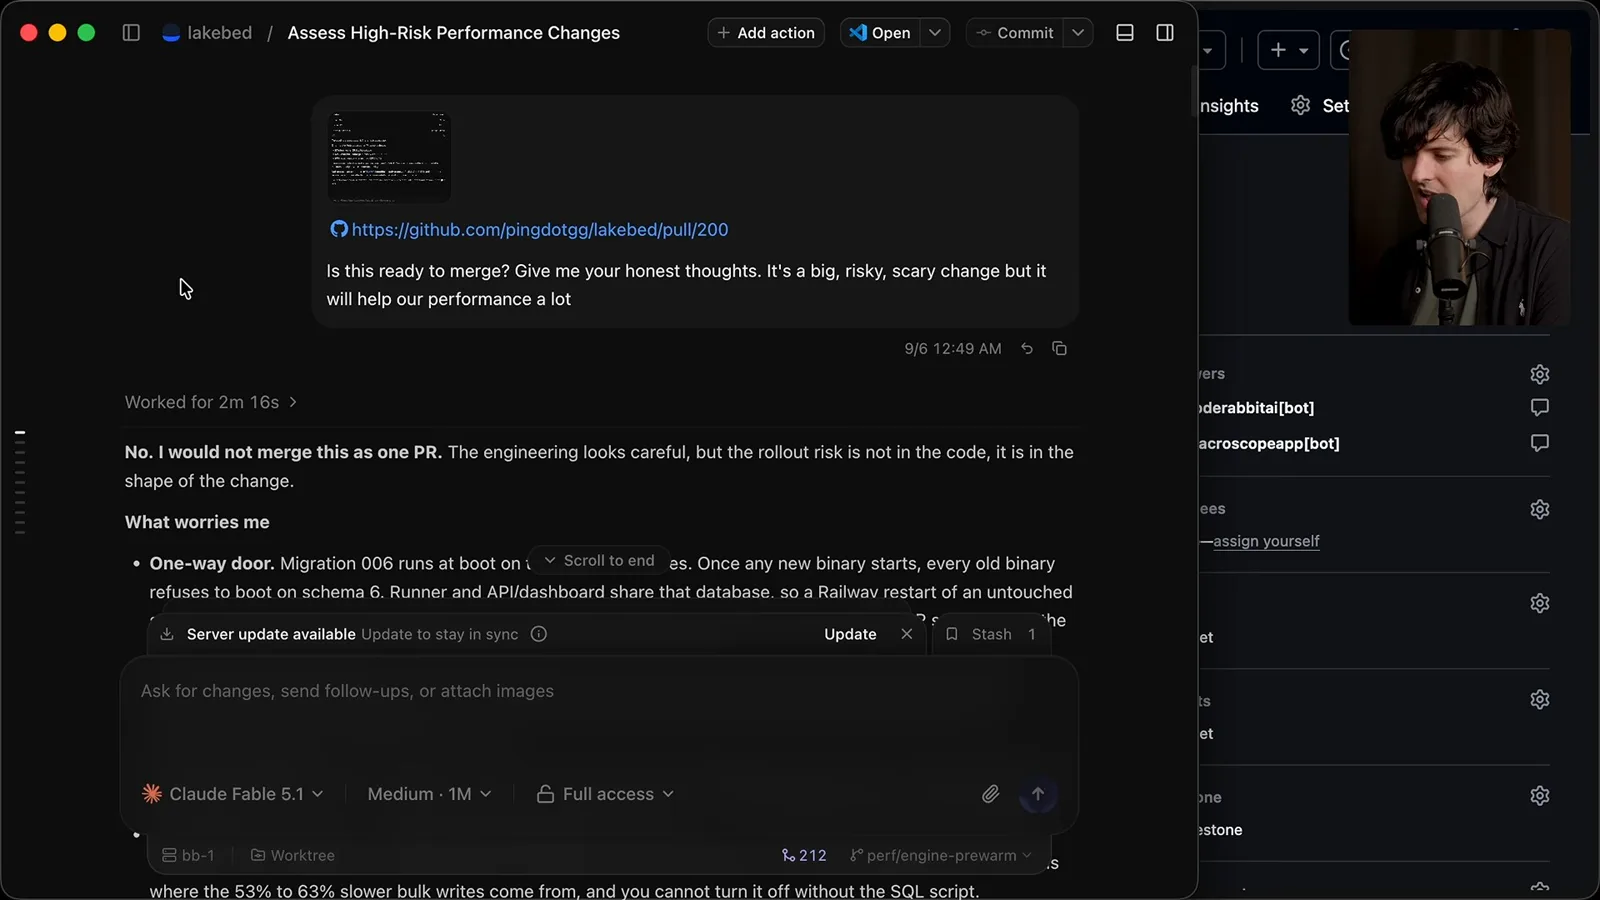
Task: Toggle the bottom panel layout icon
Action: click(x=1125, y=33)
